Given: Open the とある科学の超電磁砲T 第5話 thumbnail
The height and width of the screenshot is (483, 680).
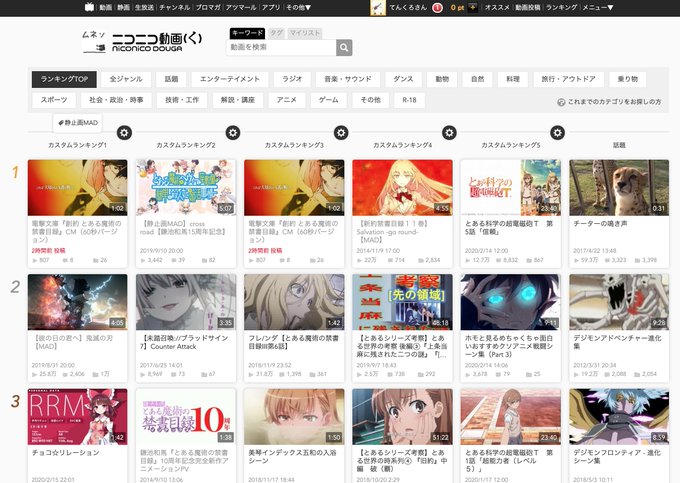Looking at the screenshot, I should [510, 188].
